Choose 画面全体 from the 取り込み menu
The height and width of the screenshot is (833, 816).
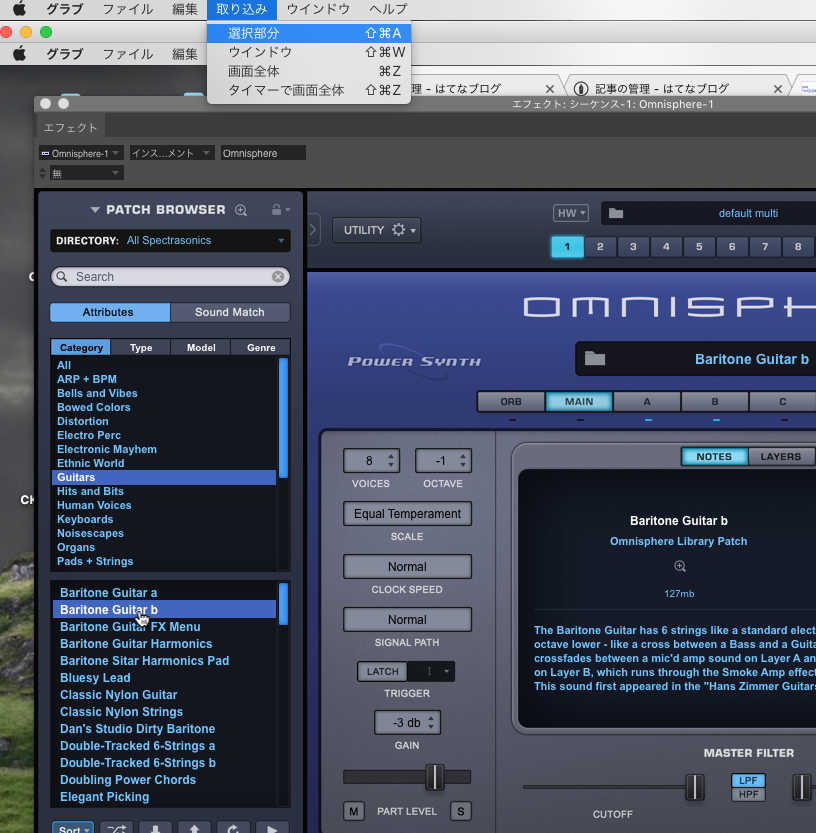coord(309,71)
